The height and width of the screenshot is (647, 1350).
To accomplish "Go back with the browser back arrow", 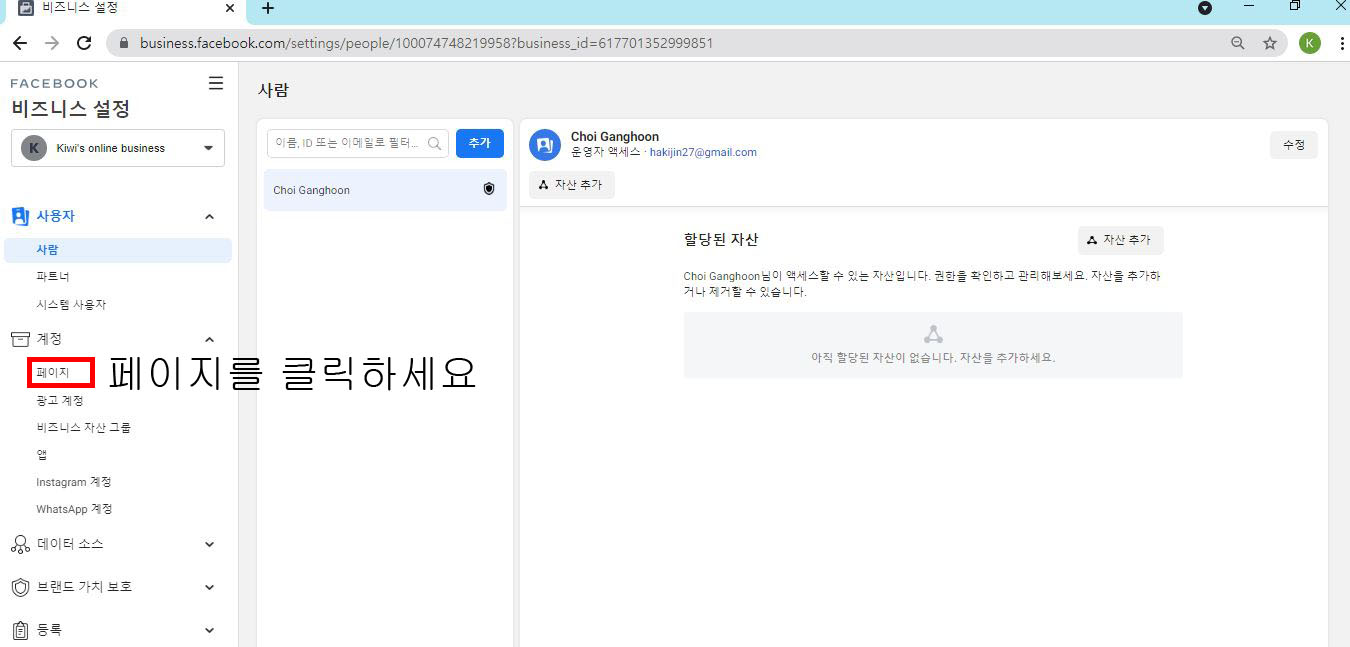I will click(20, 43).
